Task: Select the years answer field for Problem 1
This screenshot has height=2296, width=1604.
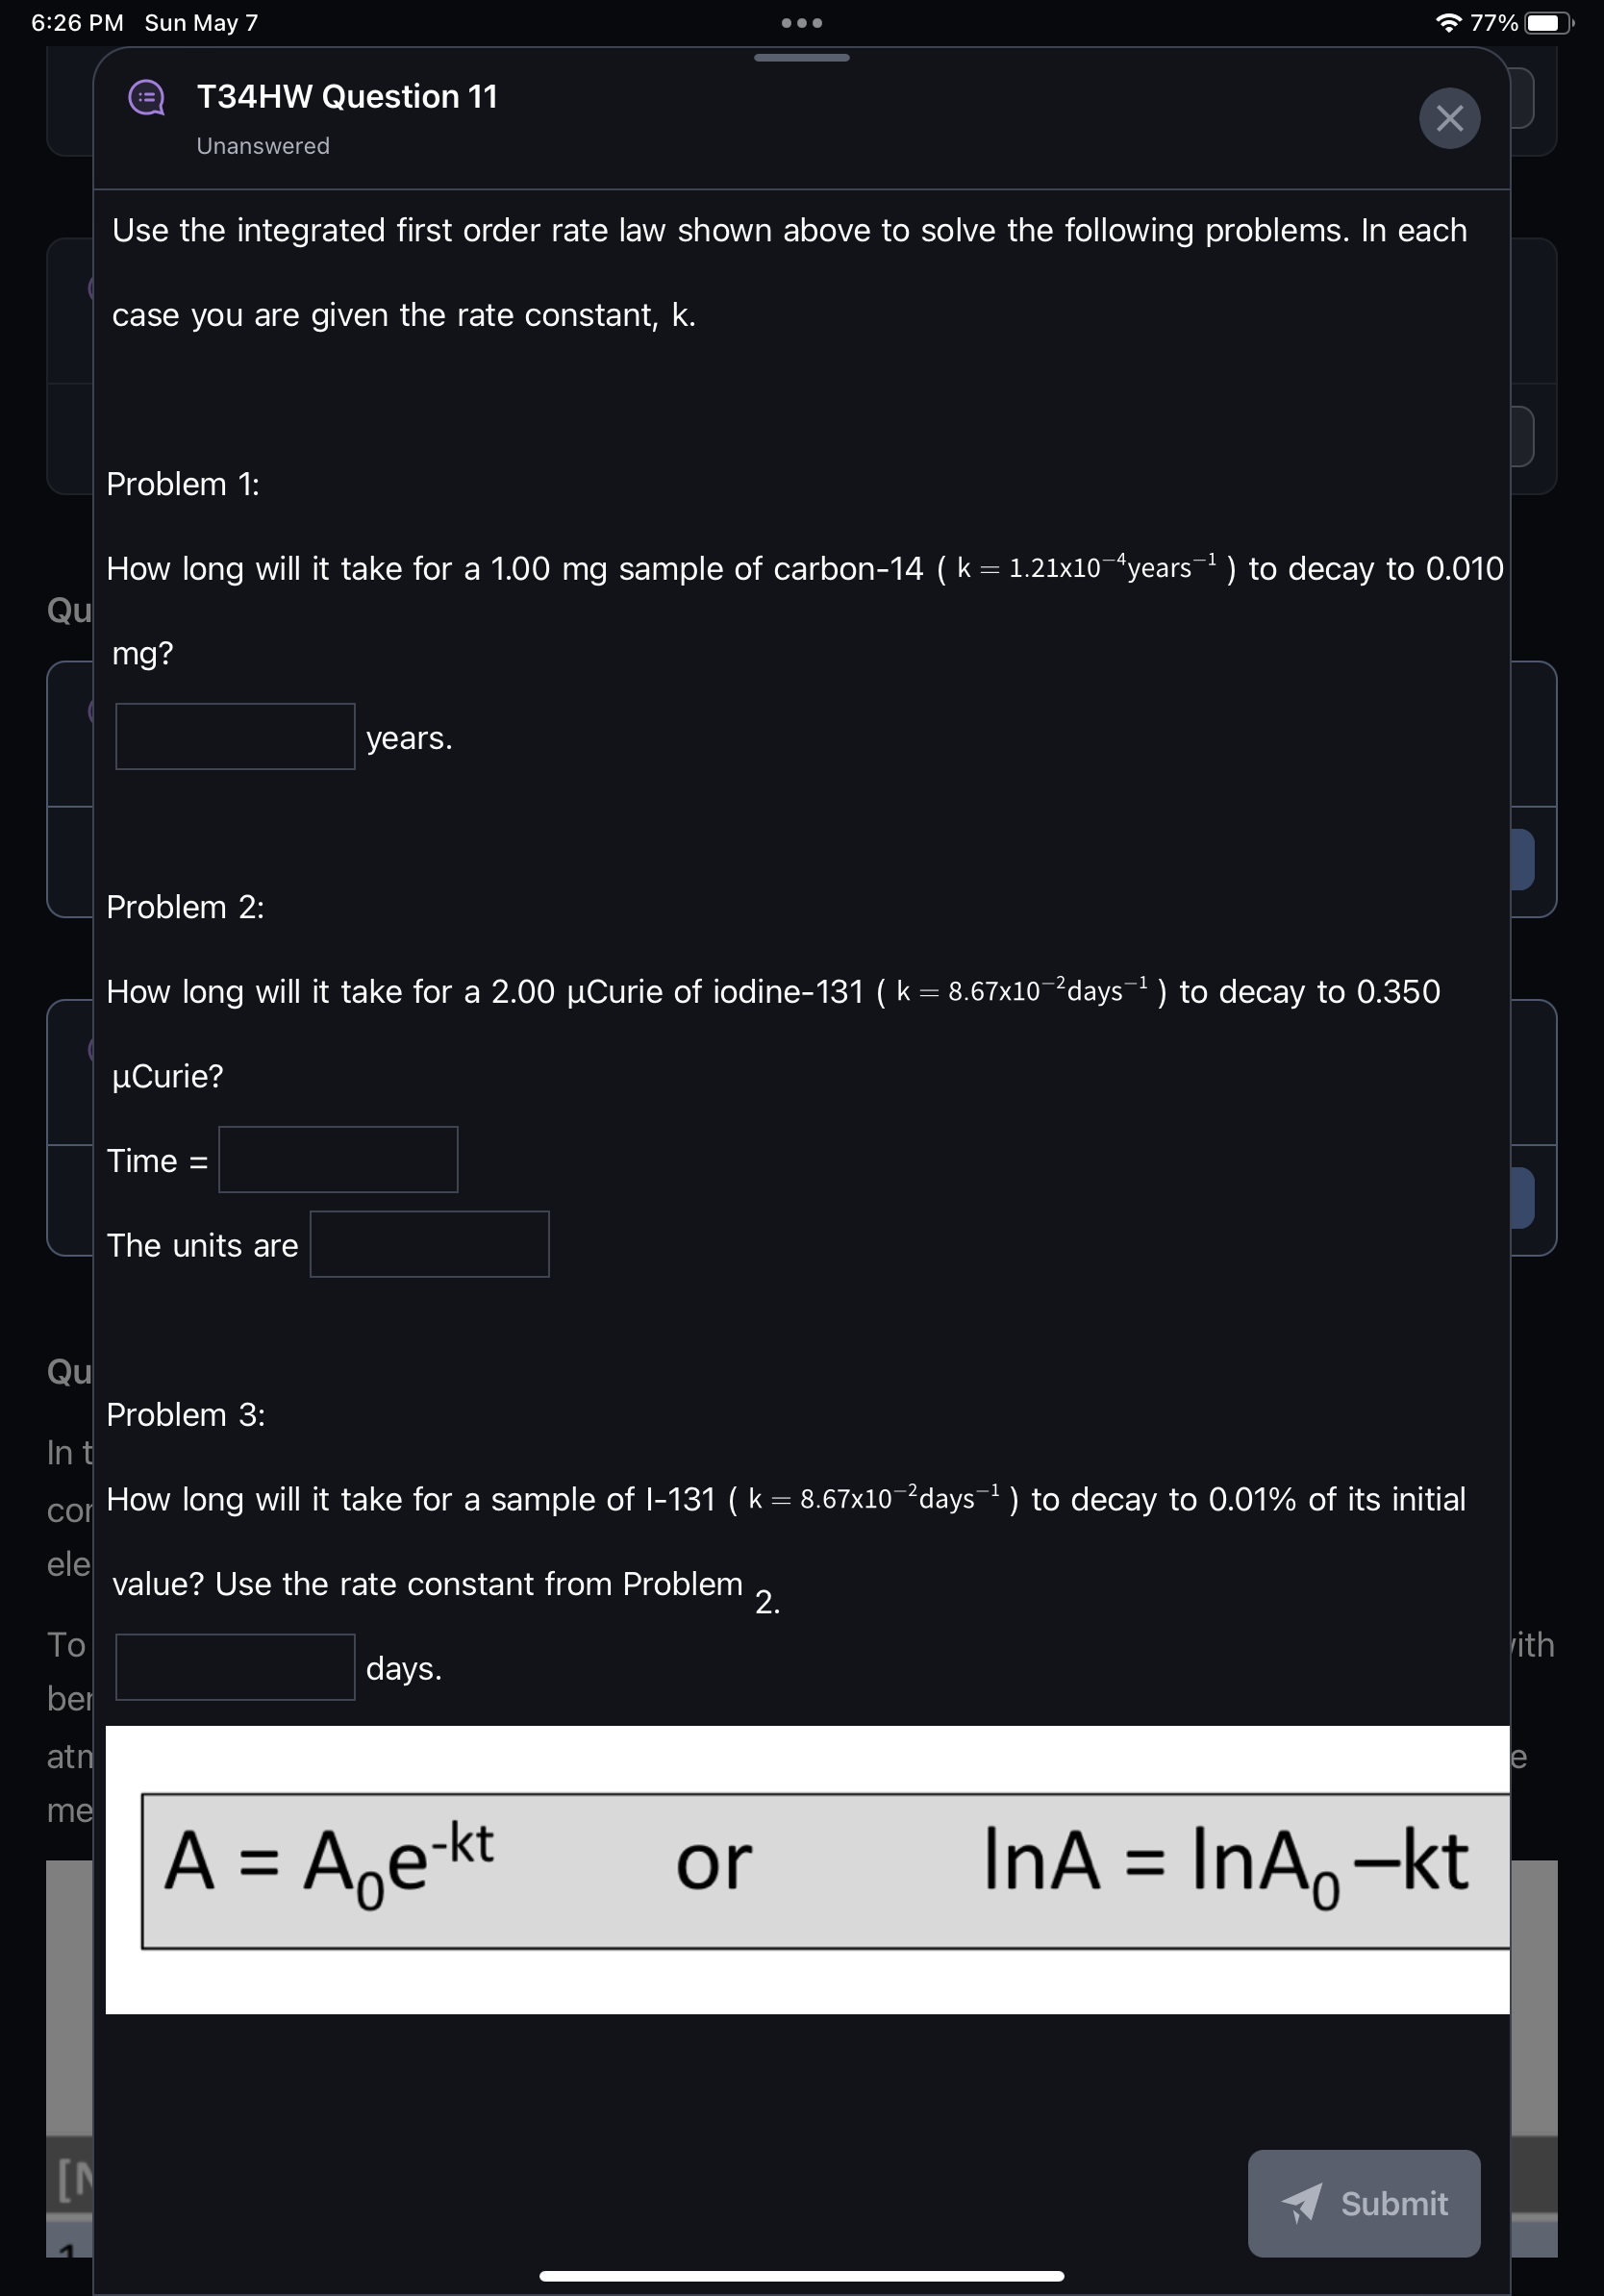Action: (x=235, y=737)
